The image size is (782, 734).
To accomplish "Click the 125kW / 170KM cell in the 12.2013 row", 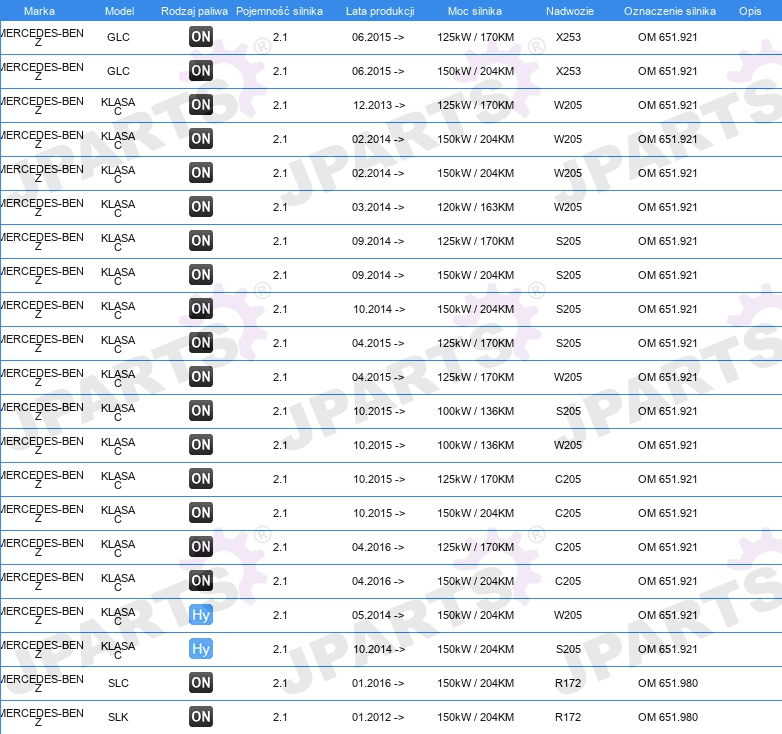I will click(x=475, y=105).
